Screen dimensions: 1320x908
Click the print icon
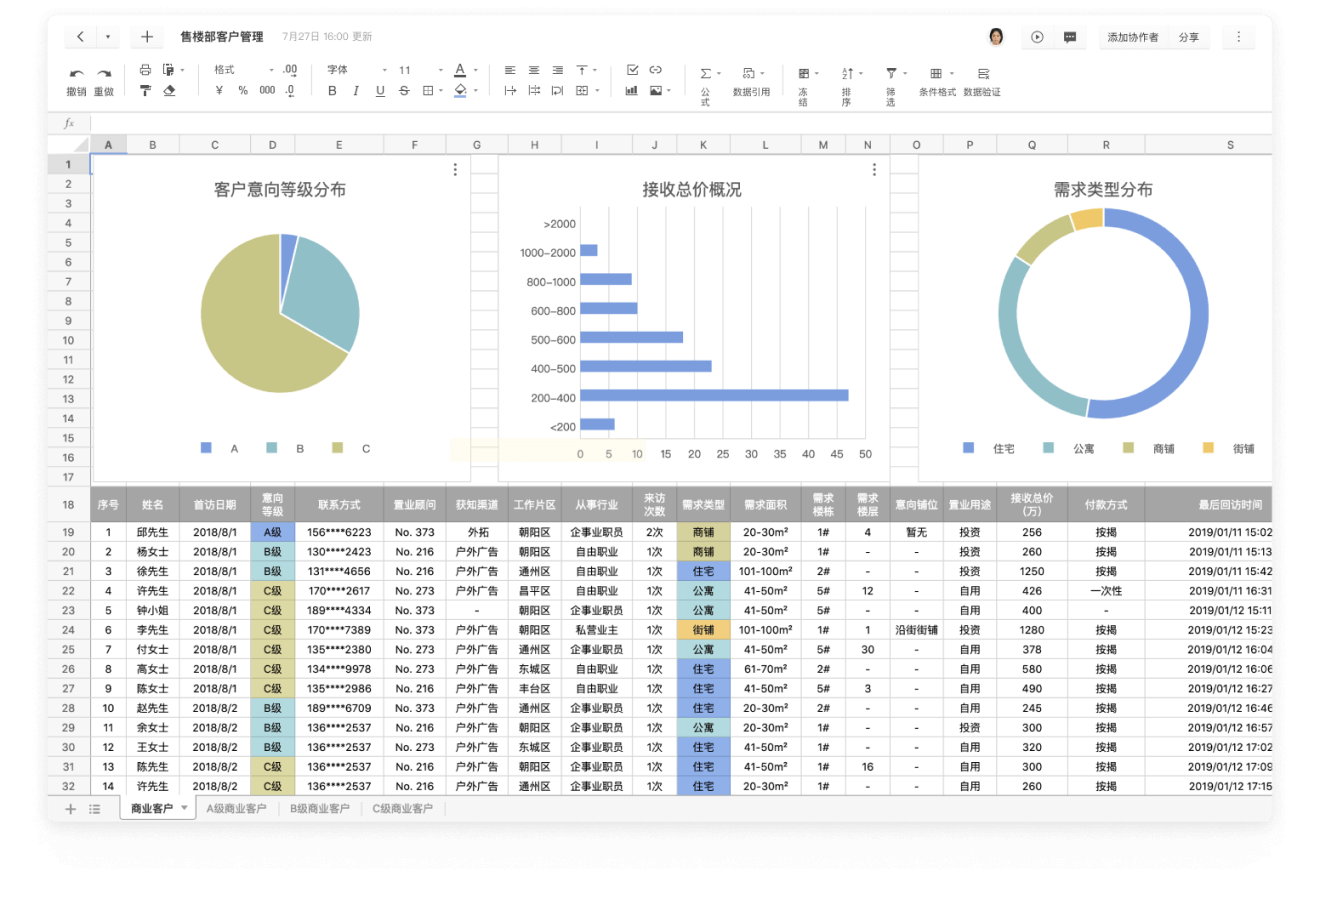click(145, 70)
